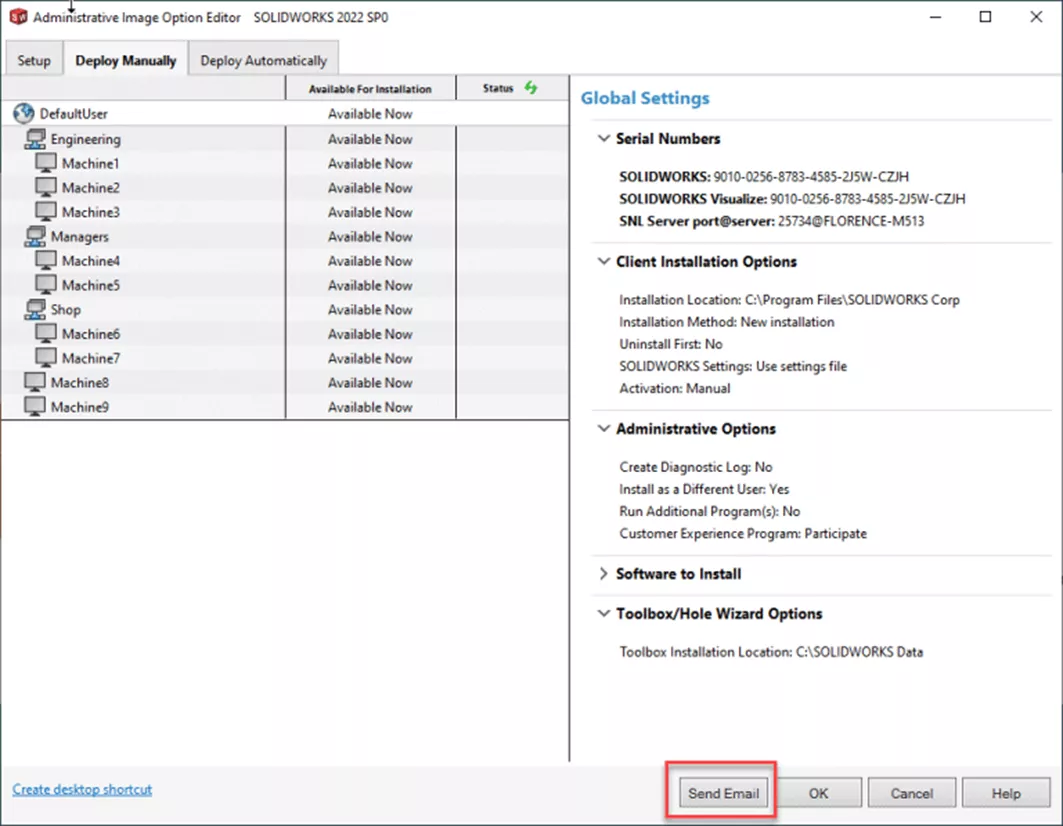Open Help from the bottom button
Viewport: 1063px width, 826px height.
point(1006,793)
